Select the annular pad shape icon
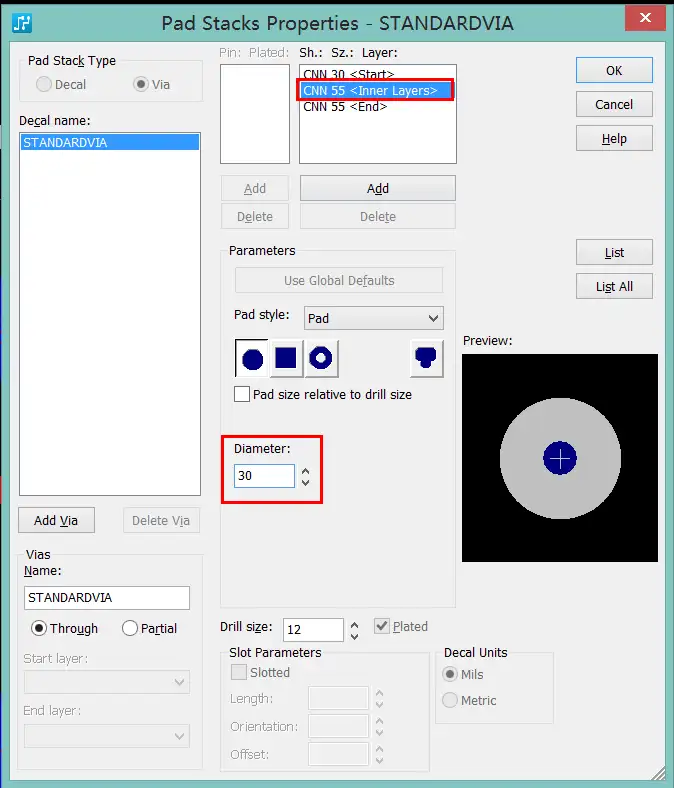This screenshot has height=788, width=674. coord(321,358)
